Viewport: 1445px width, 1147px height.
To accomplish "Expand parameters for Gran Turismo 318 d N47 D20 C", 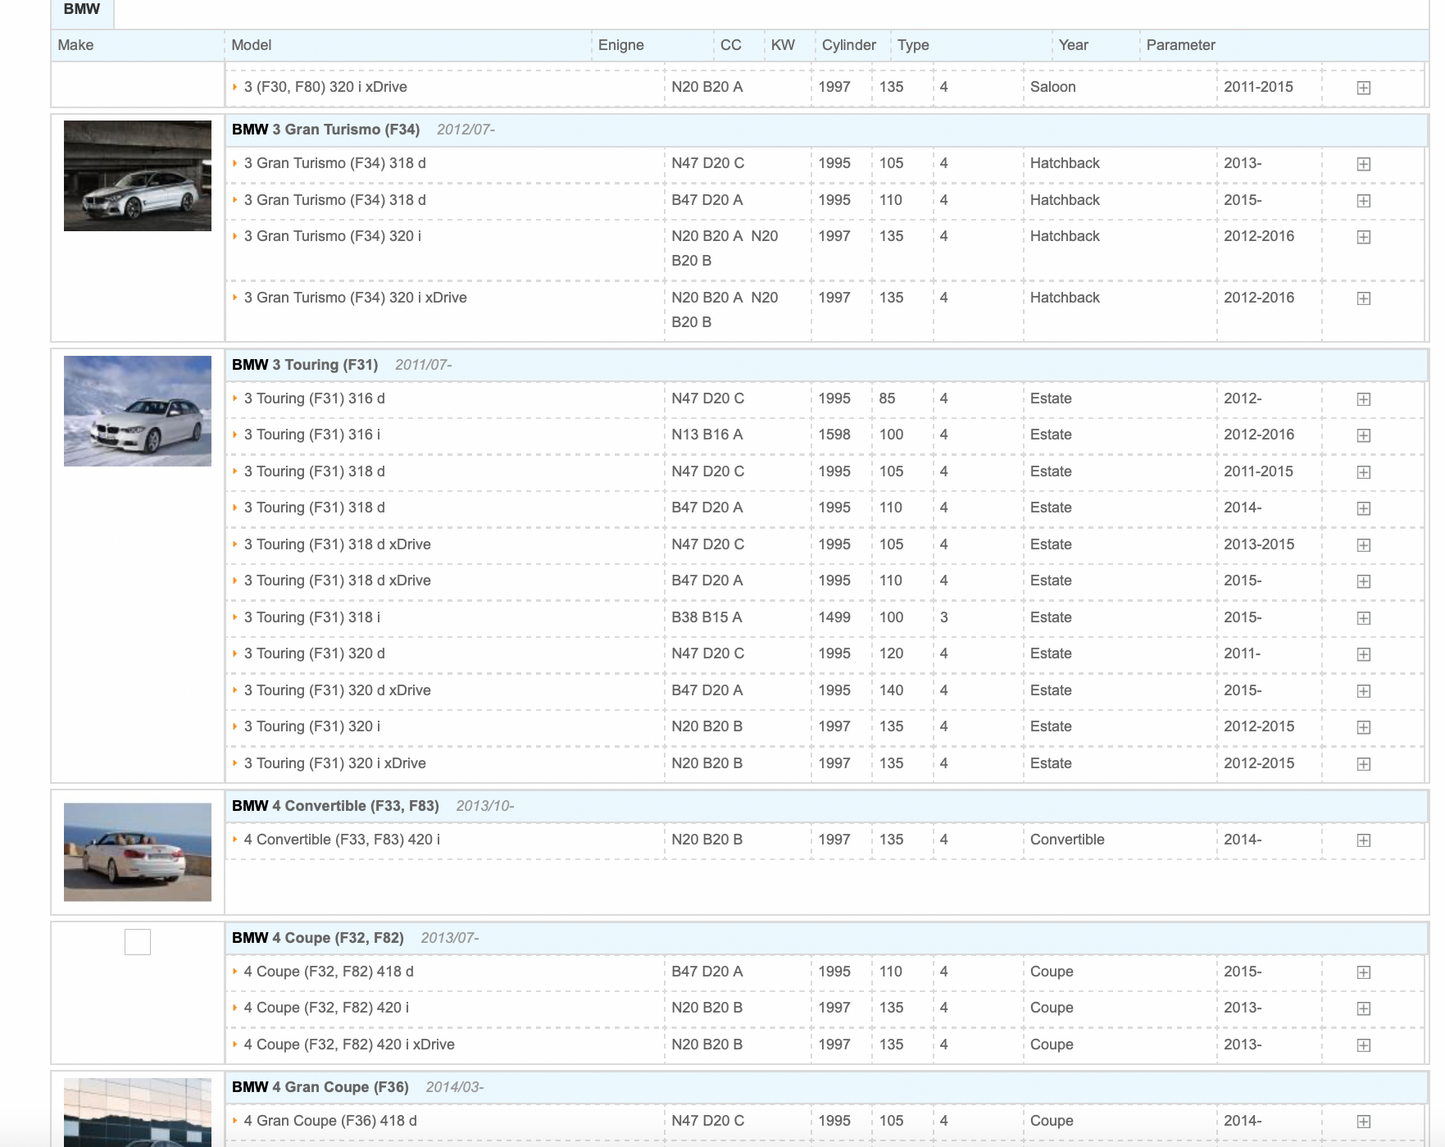I will 1363,164.
